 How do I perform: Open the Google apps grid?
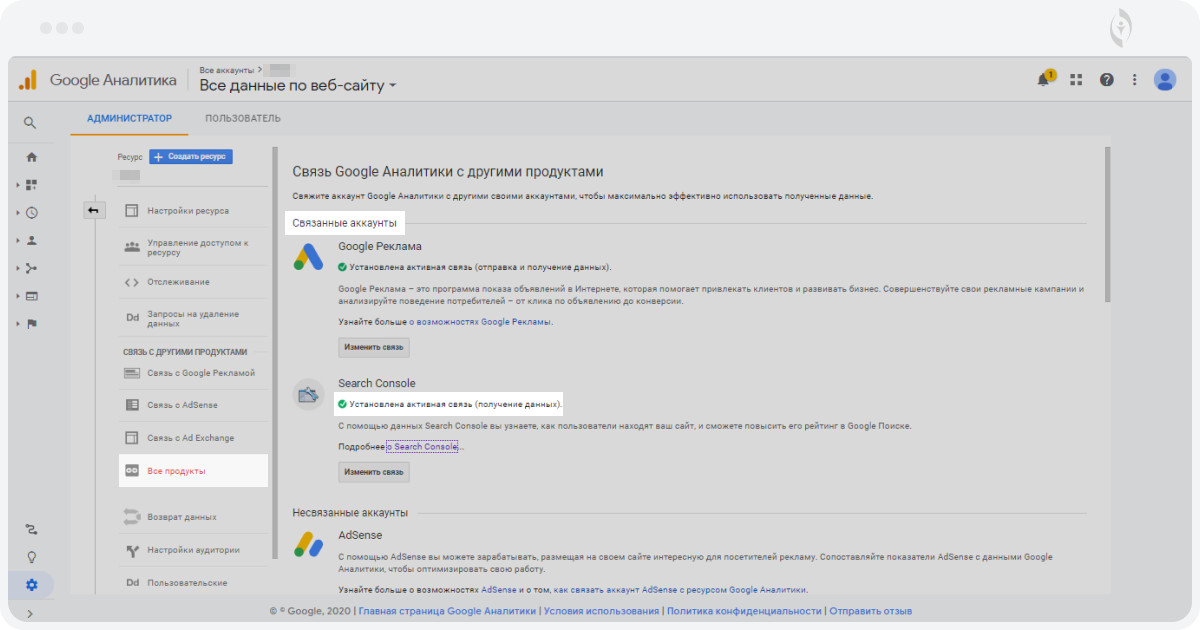point(1076,80)
